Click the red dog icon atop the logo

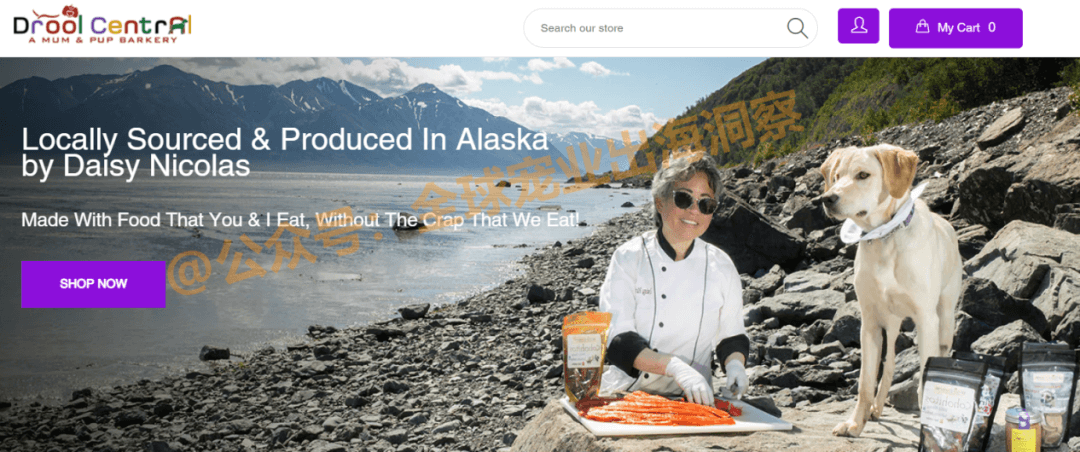70,12
